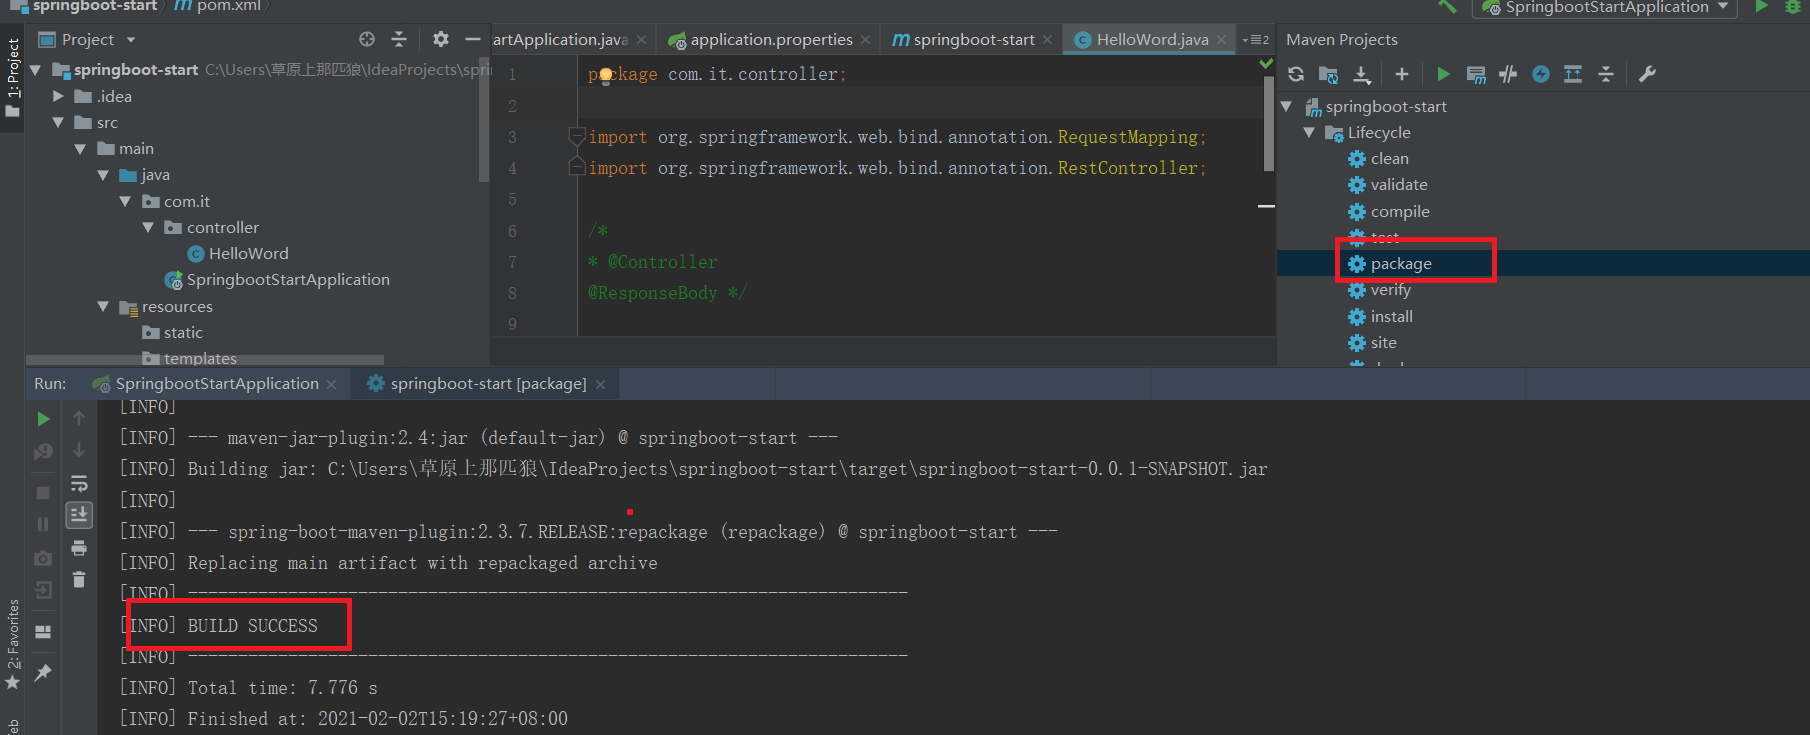Image resolution: width=1810 pixels, height=735 pixels.
Task: Open Maven settings wrench icon
Action: (x=1647, y=74)
